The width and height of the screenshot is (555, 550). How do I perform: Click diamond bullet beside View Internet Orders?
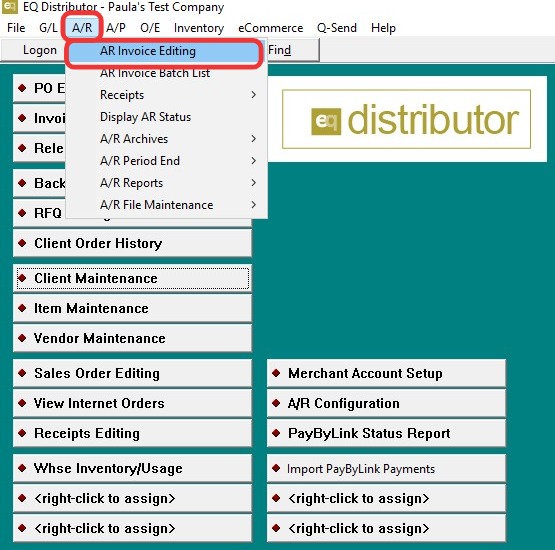22,403
